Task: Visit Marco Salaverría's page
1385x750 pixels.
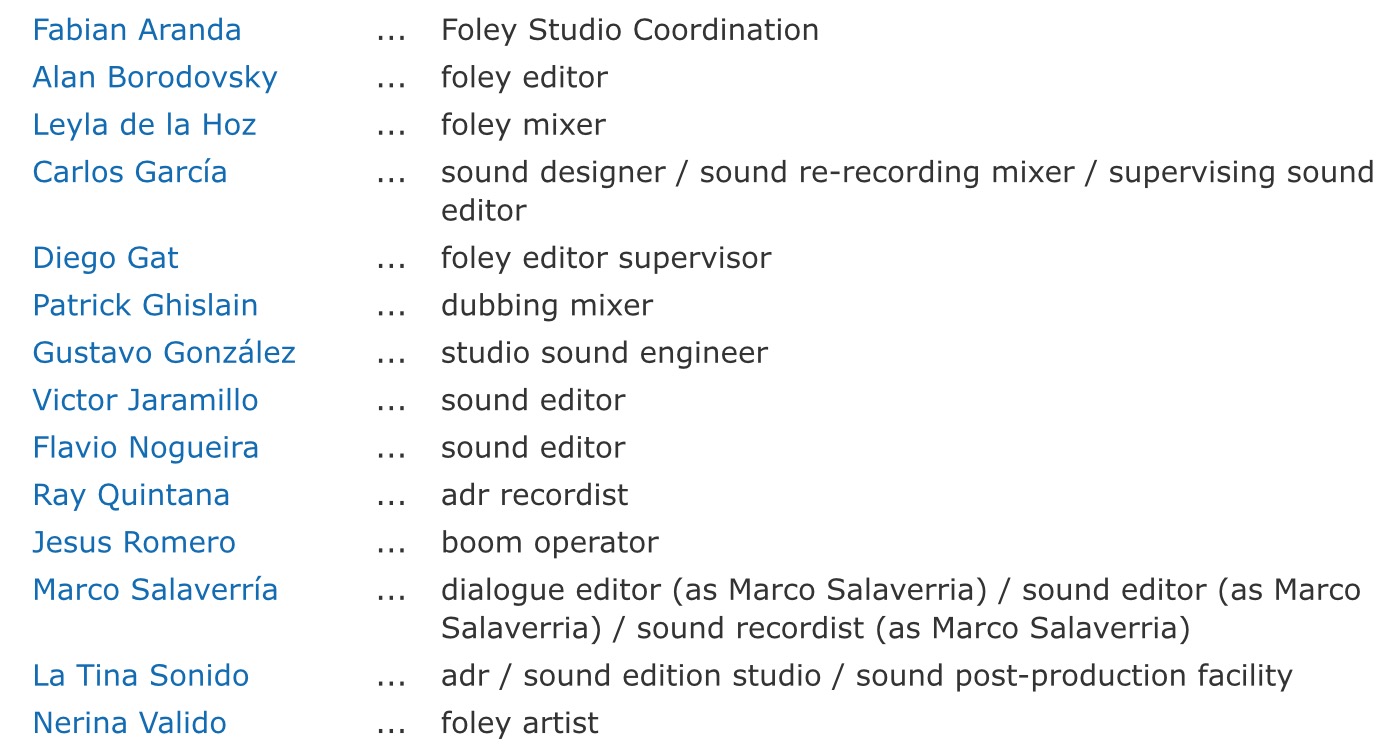Action: [x=155, y=590]
